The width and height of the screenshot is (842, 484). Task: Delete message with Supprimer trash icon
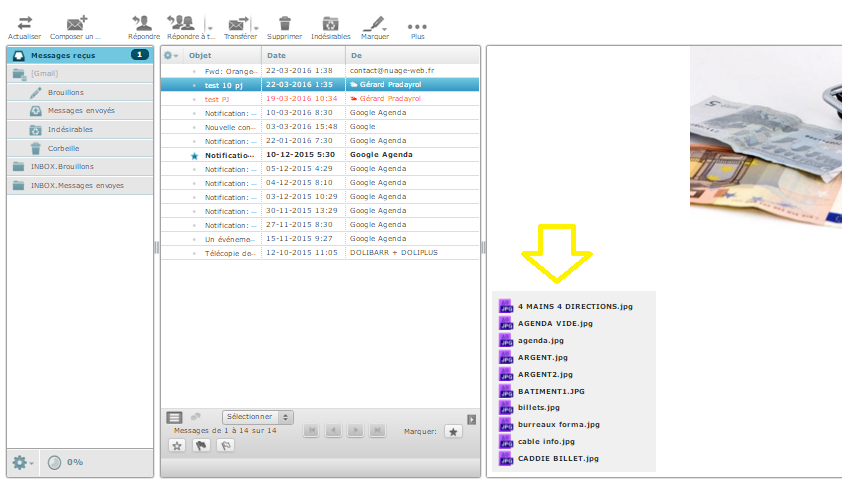click(x=285, y=23)
